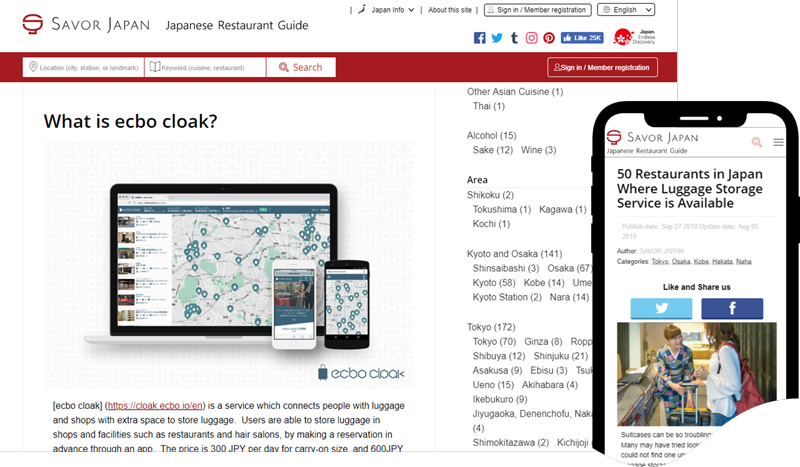Click the Facebook Like 25K button
Viewport: 800px width, 467px height.
pos(582,38)
